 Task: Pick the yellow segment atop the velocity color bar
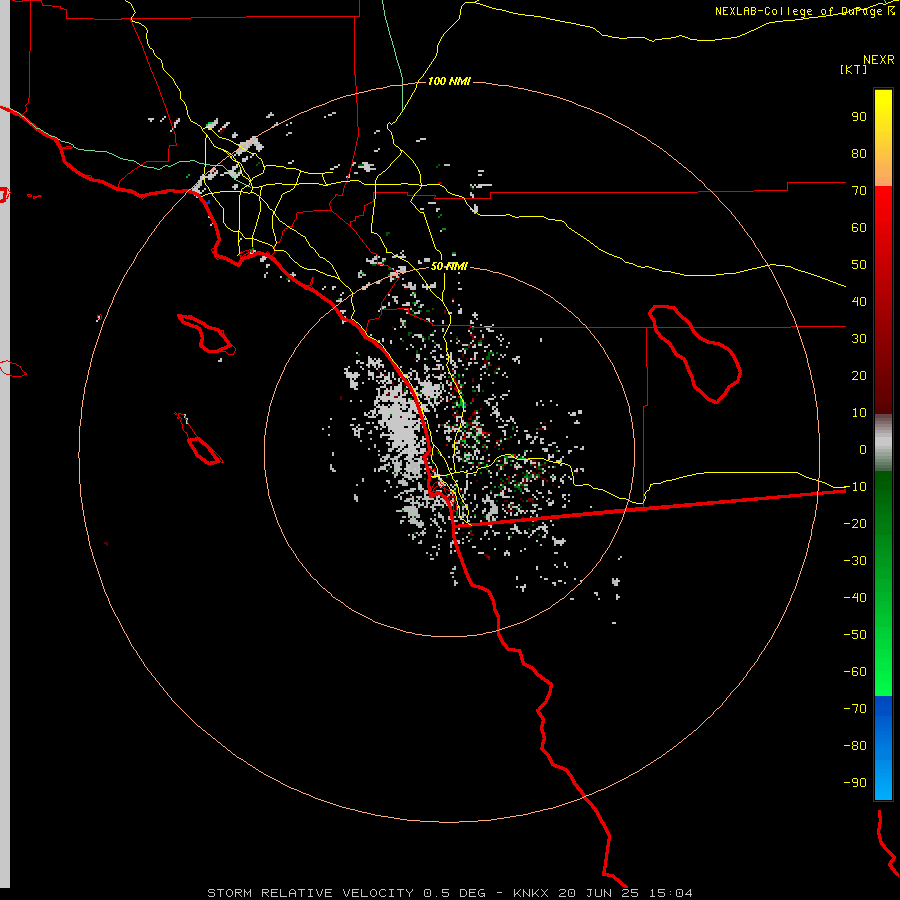tap(883, 138)
